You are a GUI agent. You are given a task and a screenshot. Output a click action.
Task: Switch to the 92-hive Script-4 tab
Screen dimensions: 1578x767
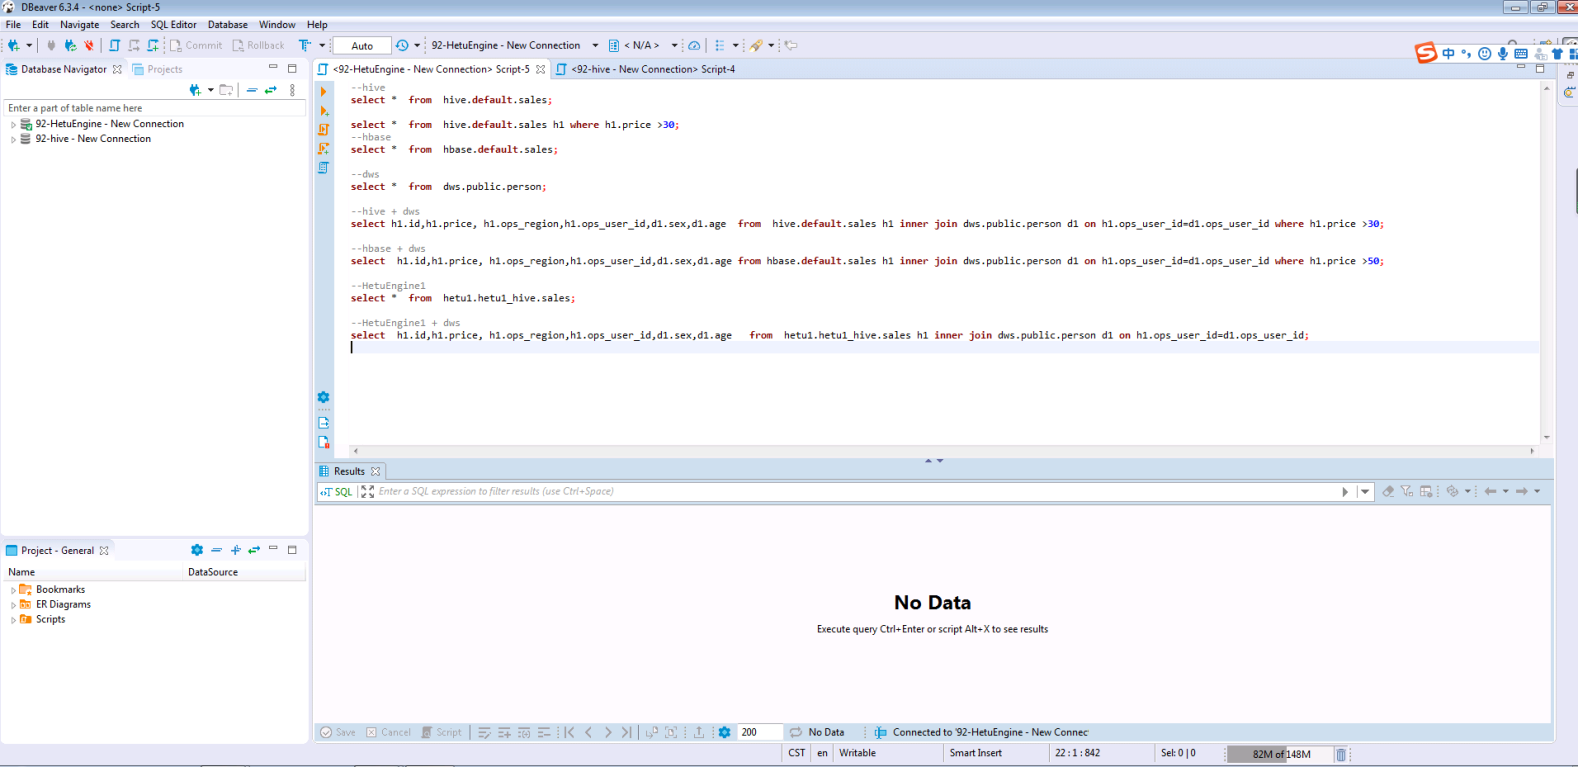[651, 69]
